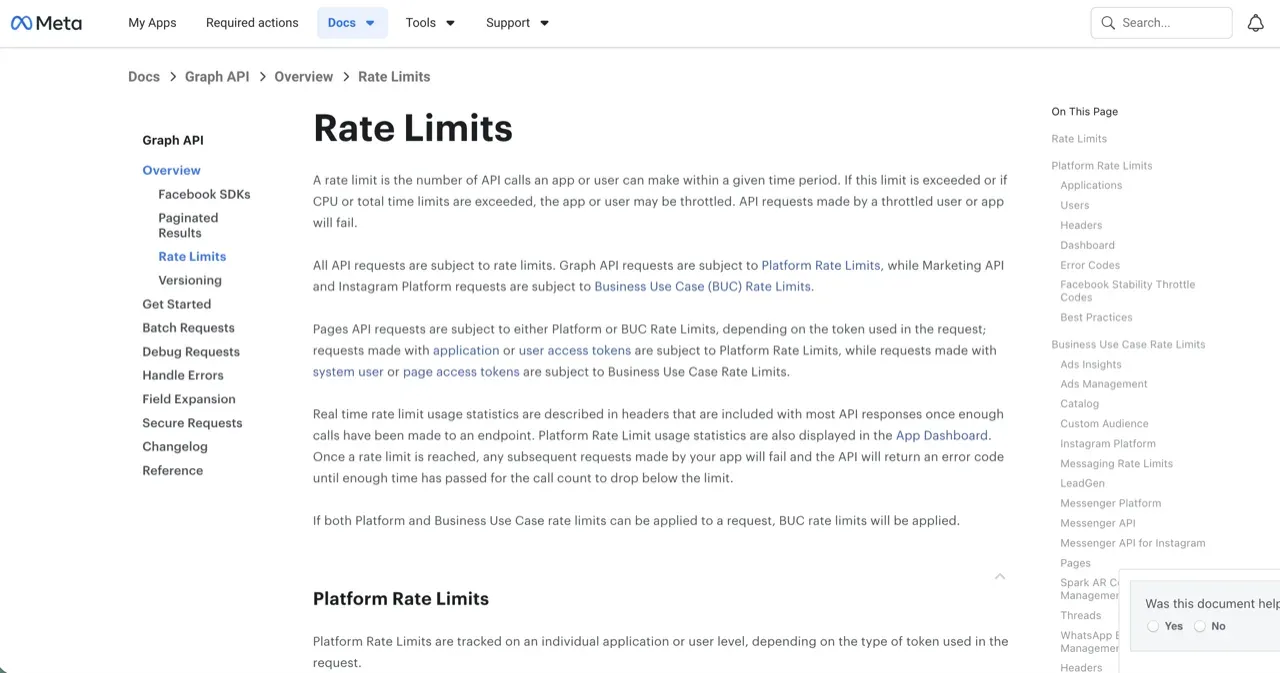Click Graph API breadcrumb link

tap(217, 77)
